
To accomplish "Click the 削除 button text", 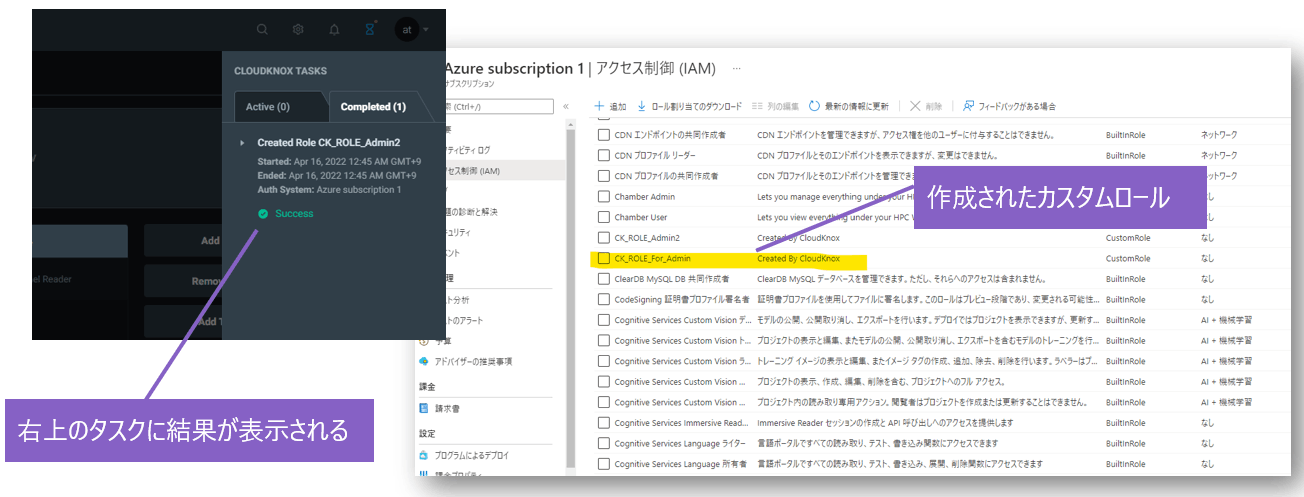I will coord(934,106).
